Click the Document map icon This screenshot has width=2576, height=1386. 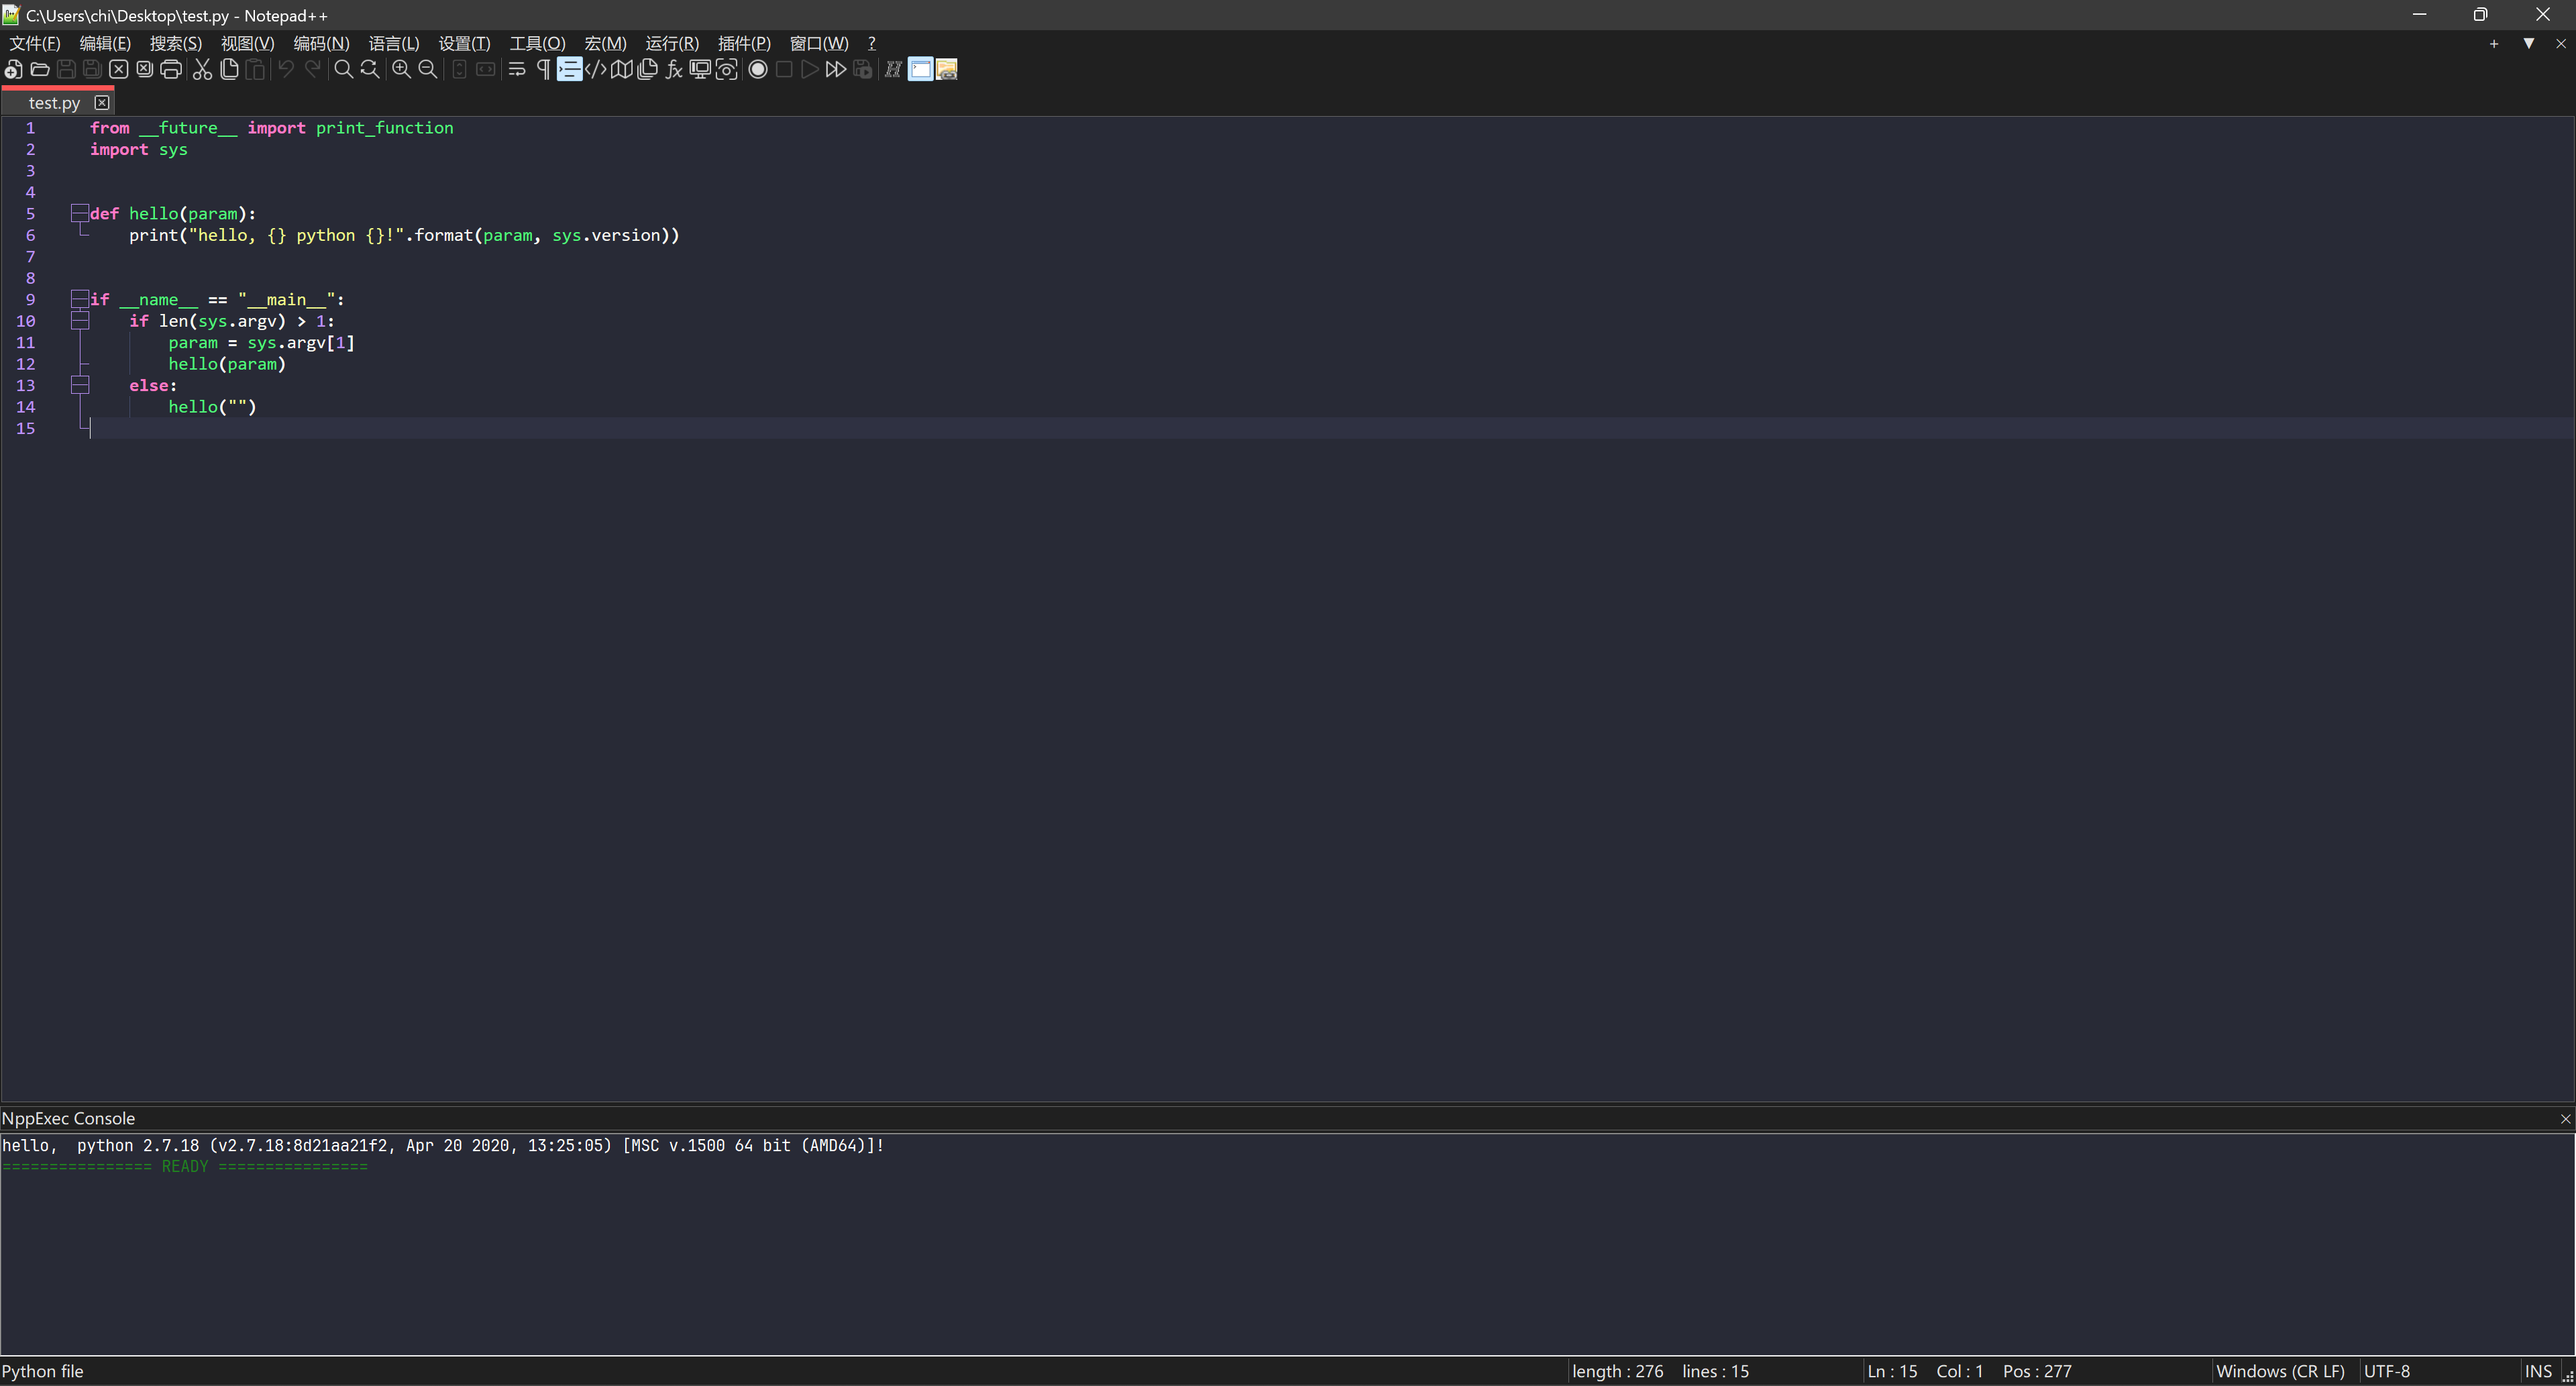[x=621, y=69]
